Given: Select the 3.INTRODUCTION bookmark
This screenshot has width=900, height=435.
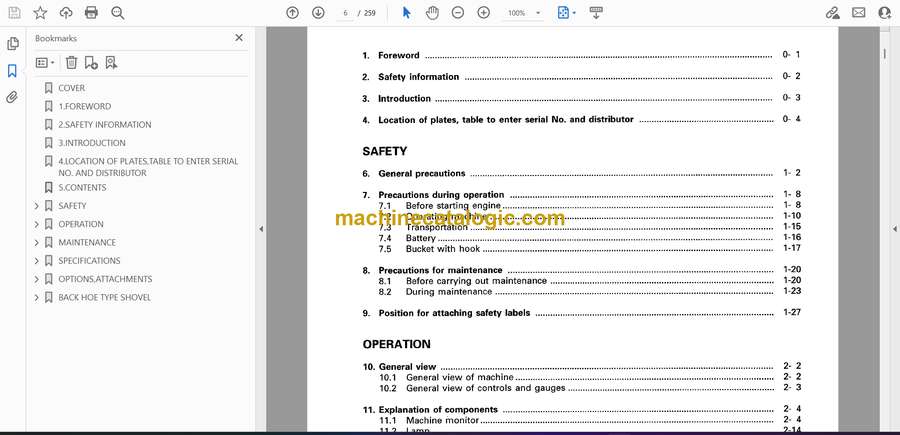Looking at the screenshot, I should coord(92,143).
